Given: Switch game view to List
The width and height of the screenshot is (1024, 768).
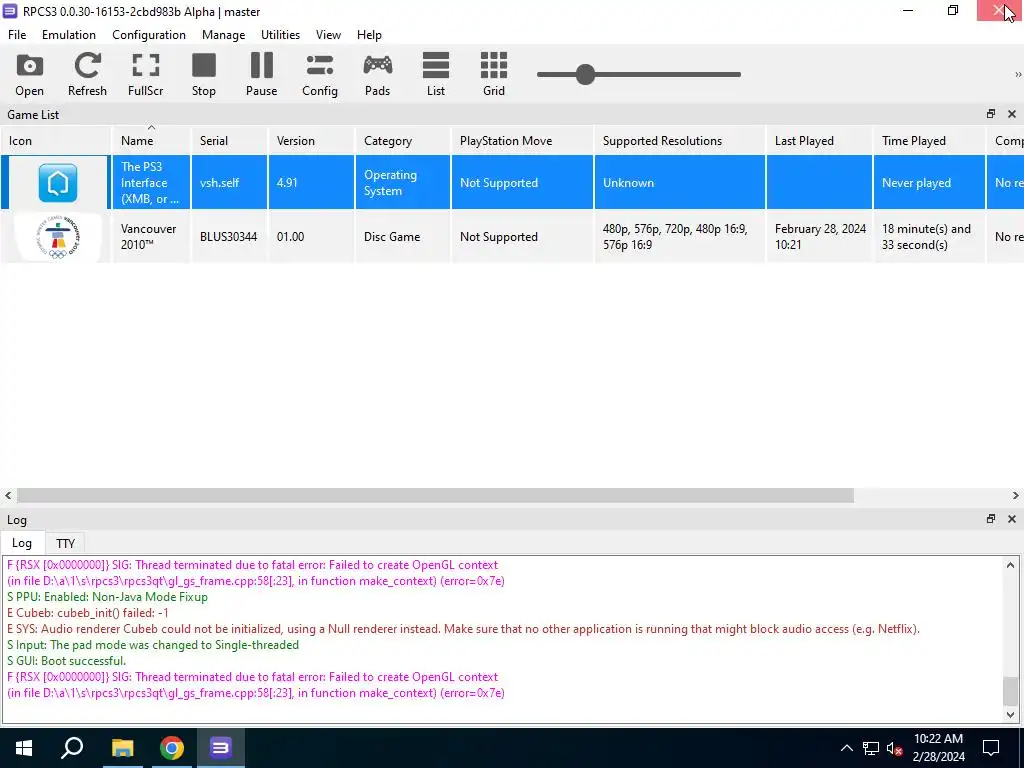Looking at the screenshot, I should 436,74.
